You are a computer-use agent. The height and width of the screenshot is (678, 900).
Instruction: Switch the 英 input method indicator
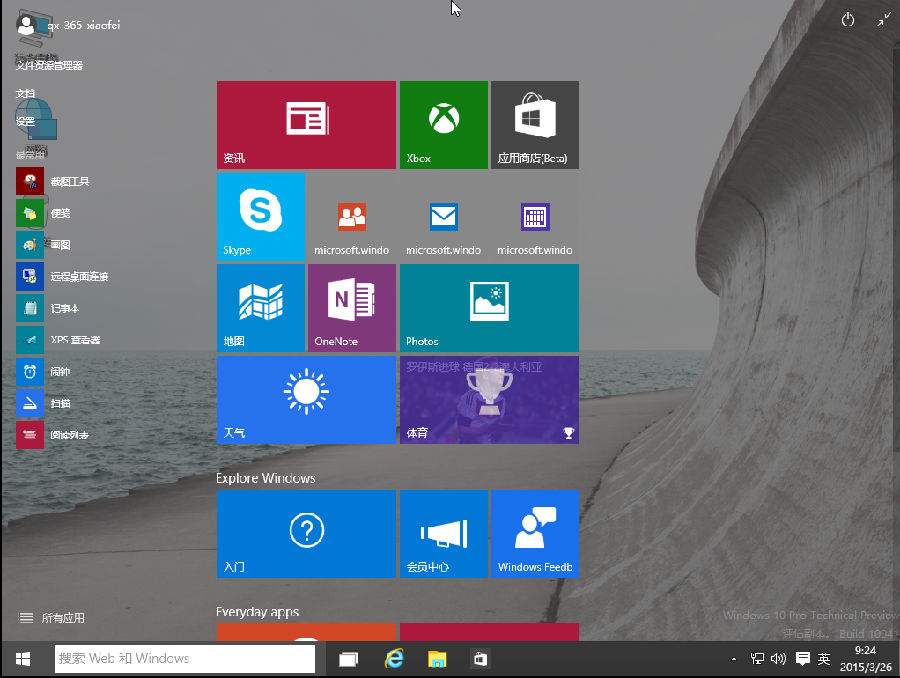824,658
